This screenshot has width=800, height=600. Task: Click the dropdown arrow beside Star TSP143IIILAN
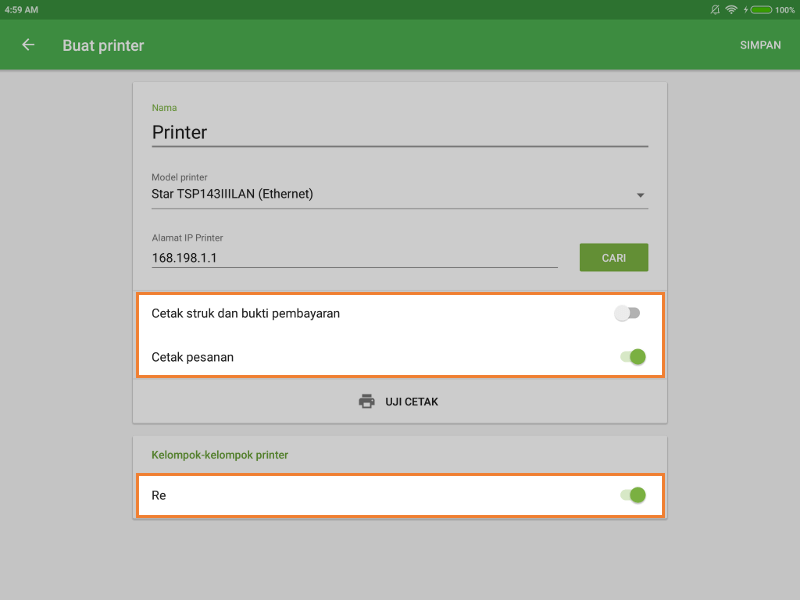[x=640, y=195]
